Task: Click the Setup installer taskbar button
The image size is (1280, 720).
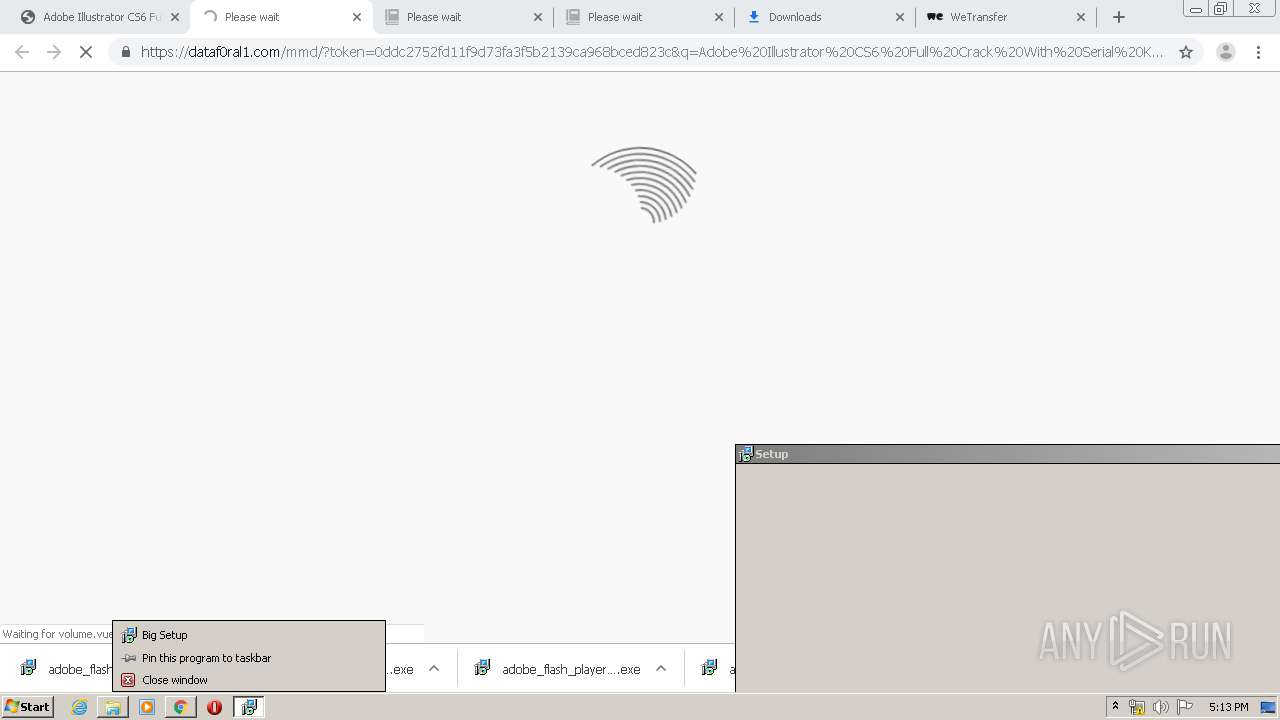Action: (249, 707)
